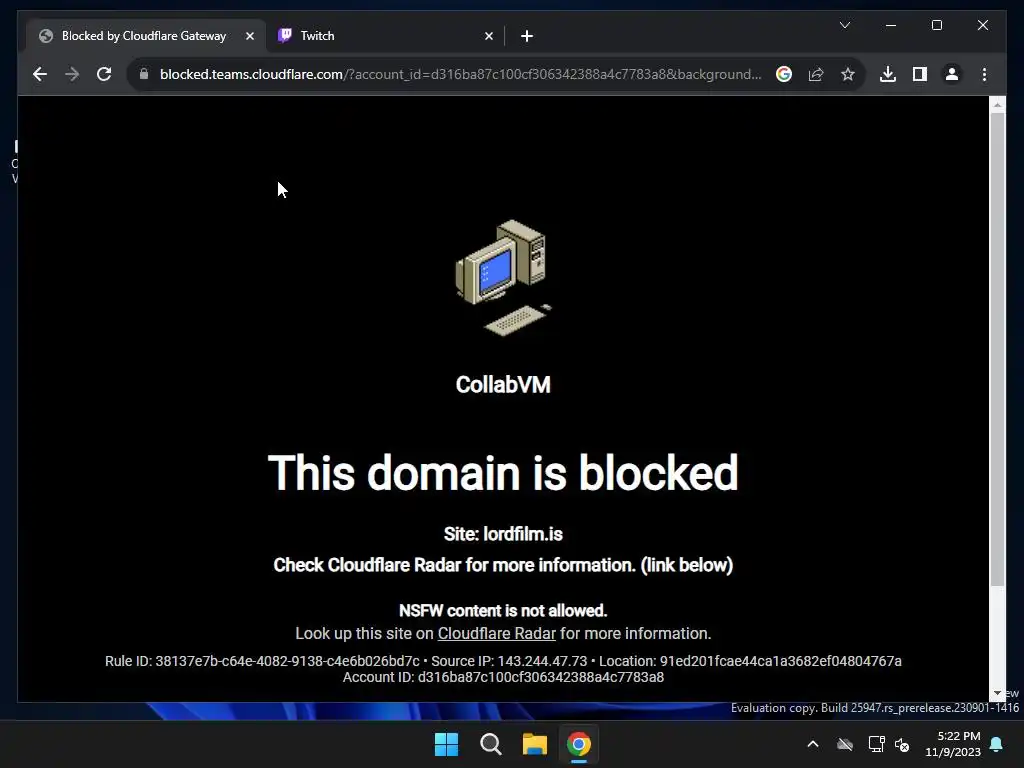Open File Explorer from the taskbar

click(x=534, y=744)
